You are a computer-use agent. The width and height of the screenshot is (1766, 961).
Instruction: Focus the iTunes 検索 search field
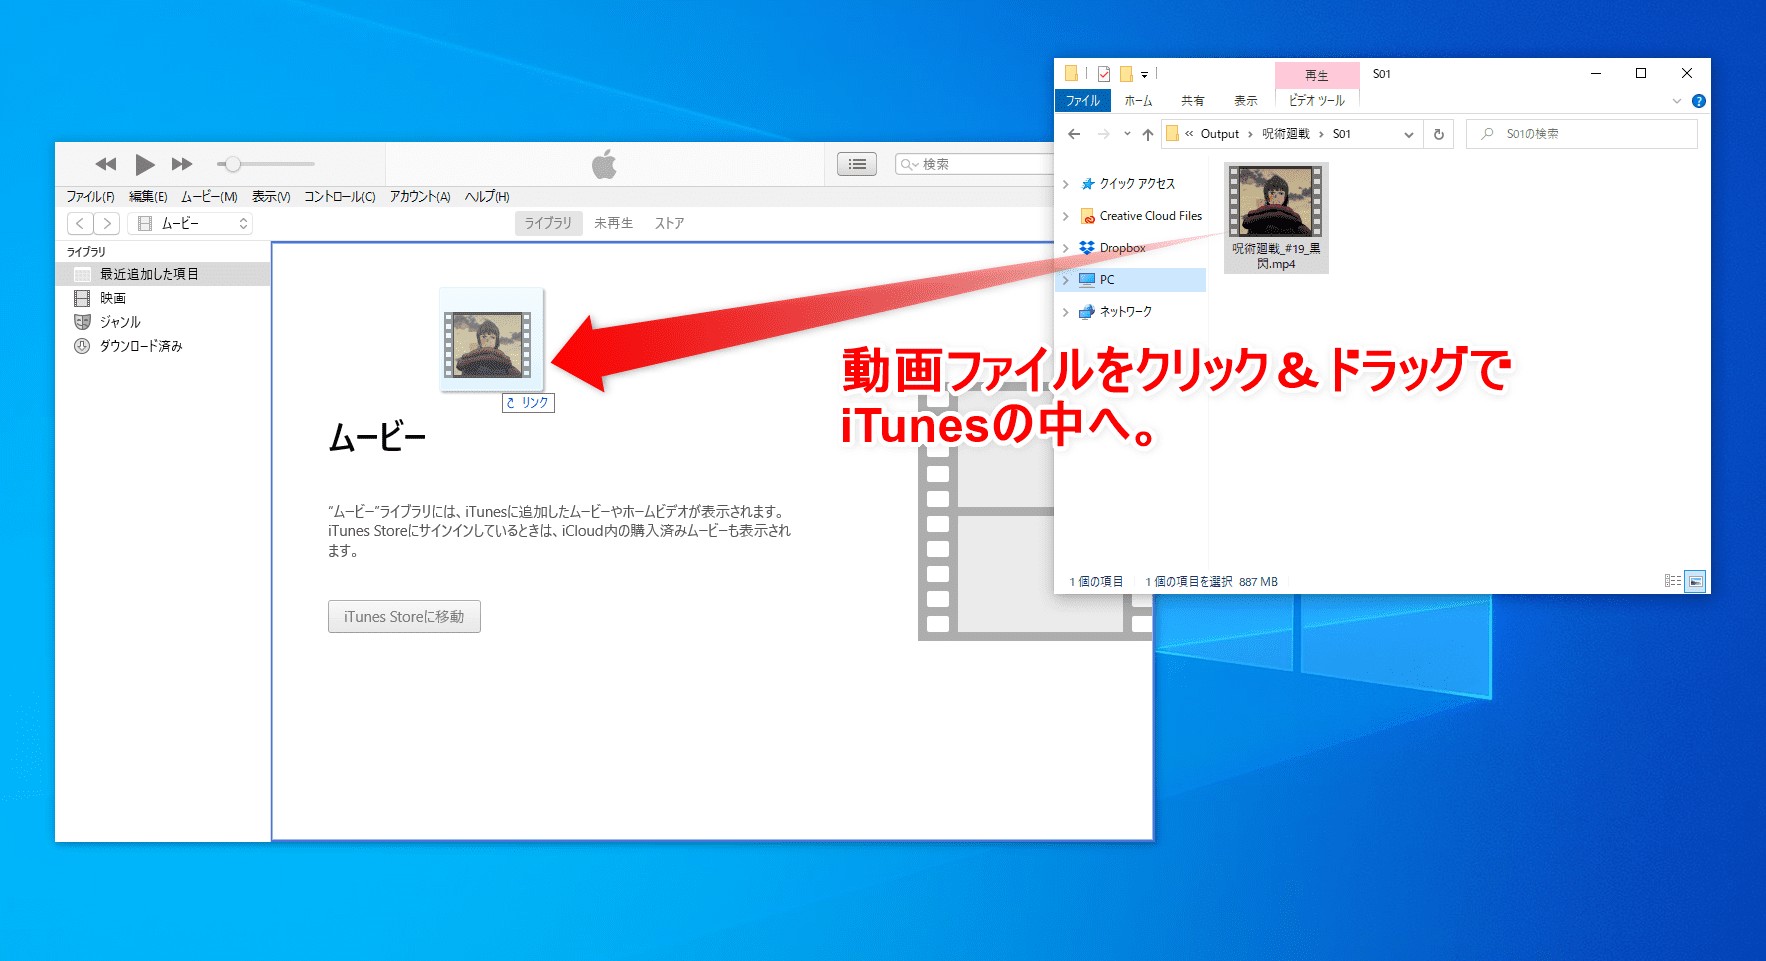(x=975, y=164)
